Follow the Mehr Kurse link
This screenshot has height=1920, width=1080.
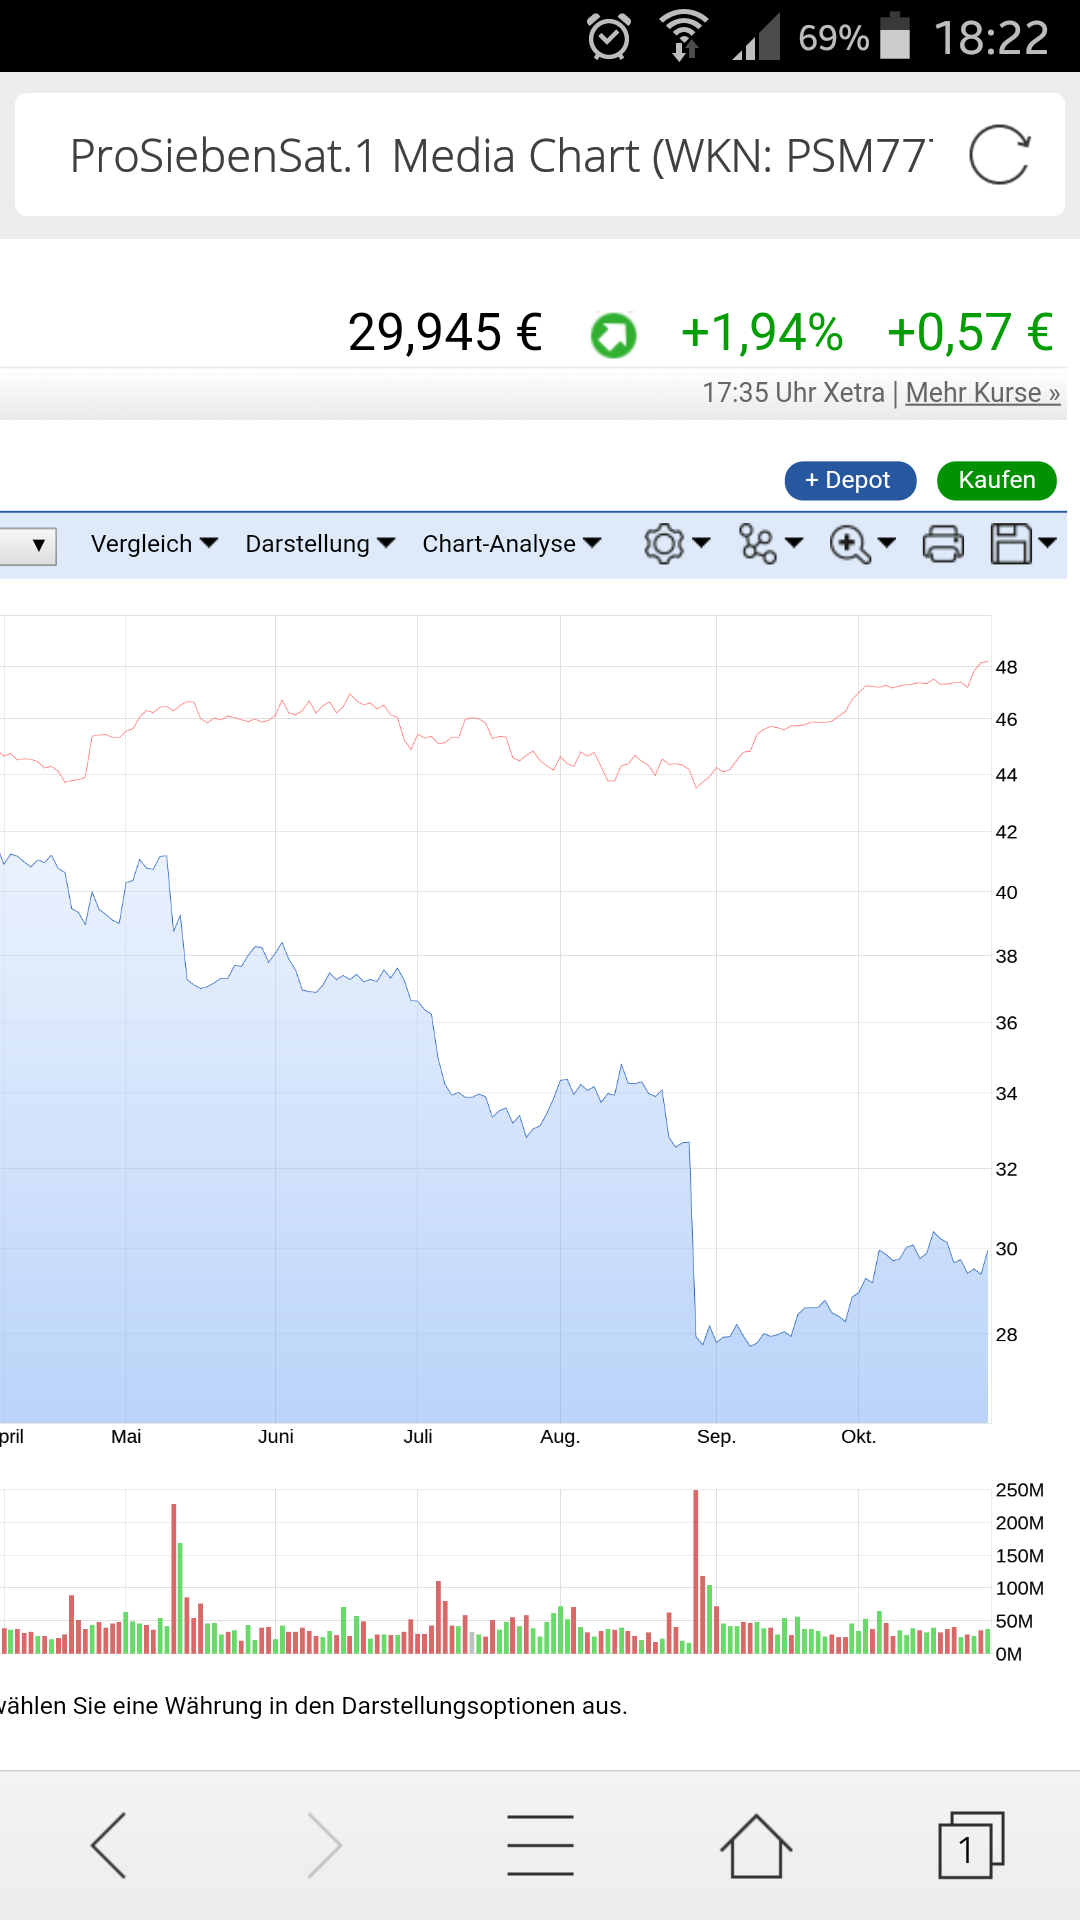982,393
